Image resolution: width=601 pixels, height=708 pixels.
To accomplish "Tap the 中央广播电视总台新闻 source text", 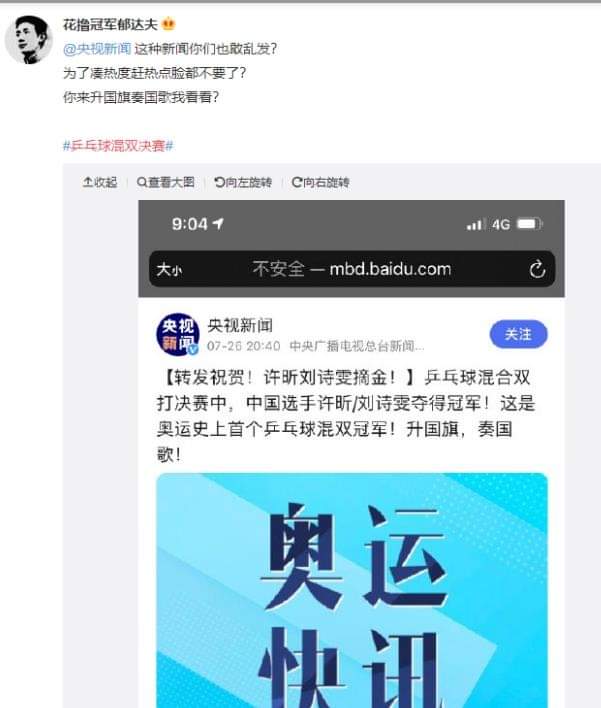I will coord(357,346).
